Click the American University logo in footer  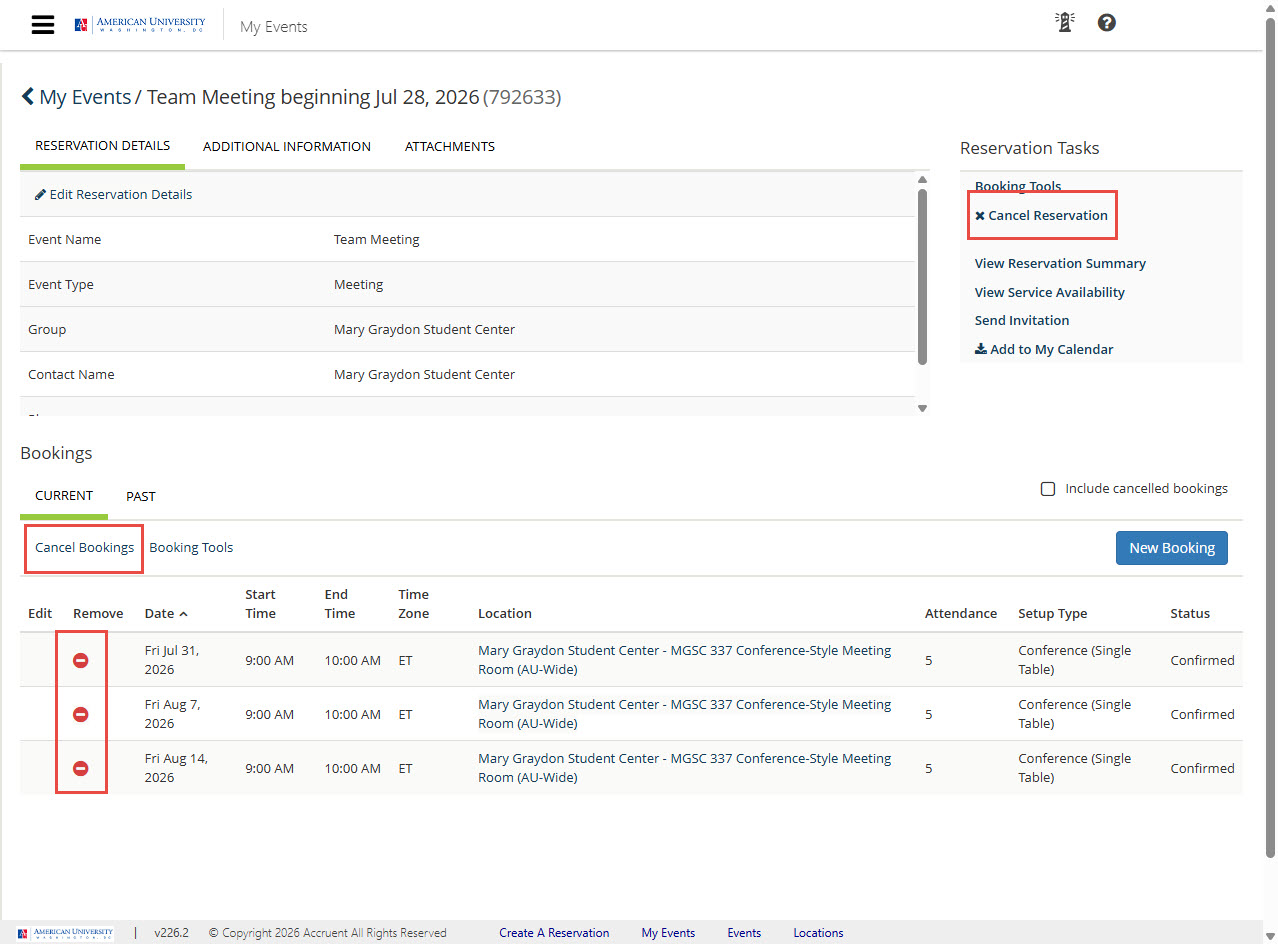click(66, 933)
